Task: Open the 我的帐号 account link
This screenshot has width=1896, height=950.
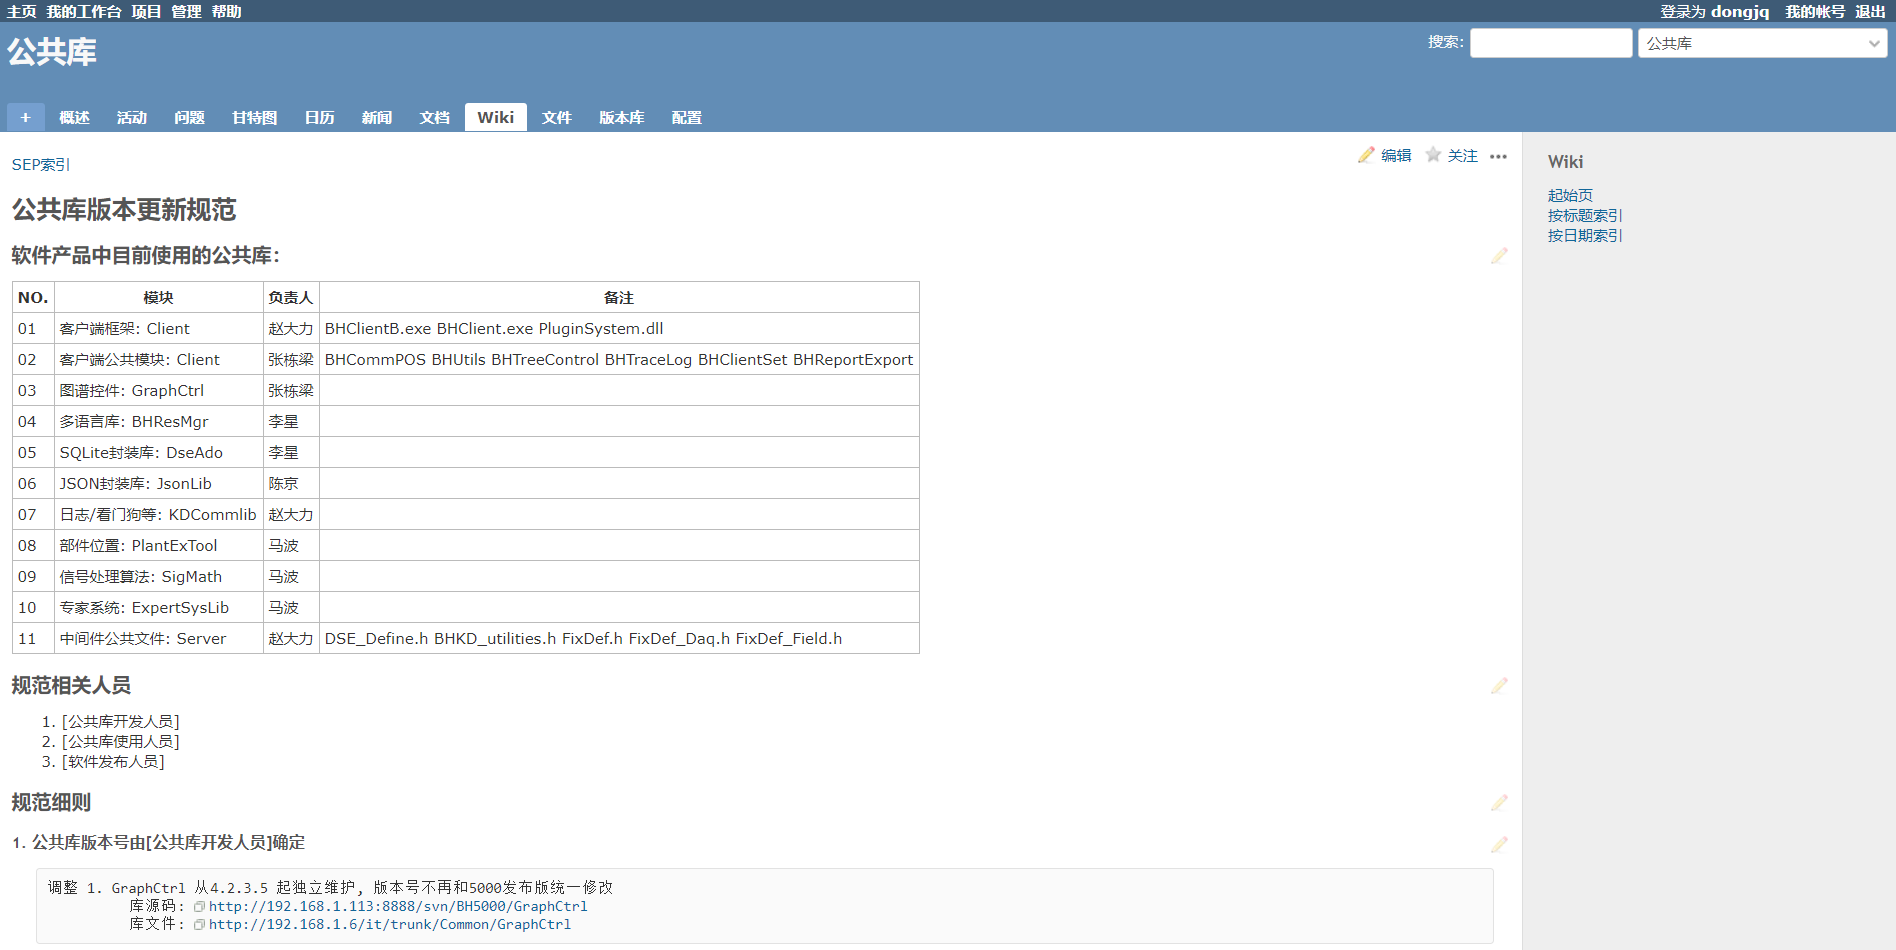Action: [1814, 11]
